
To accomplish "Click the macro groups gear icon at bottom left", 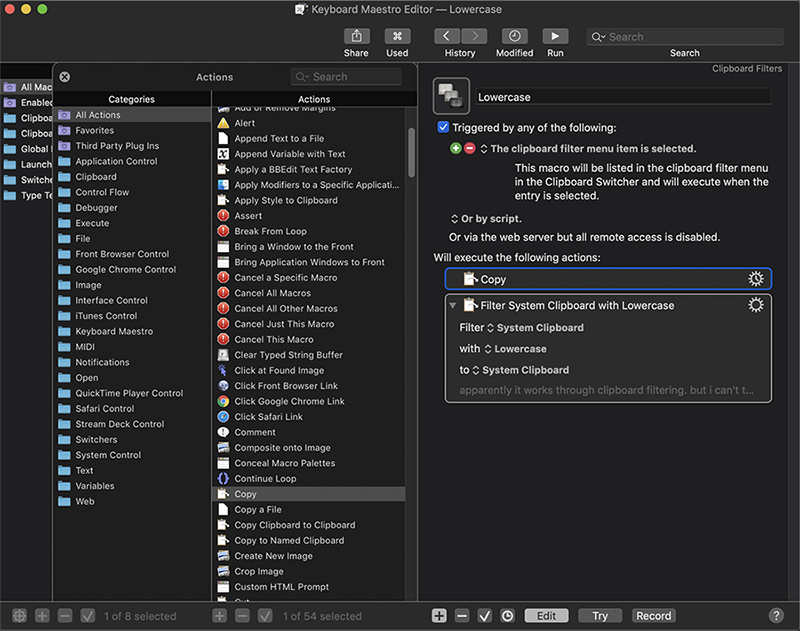I will pos(19,616).
